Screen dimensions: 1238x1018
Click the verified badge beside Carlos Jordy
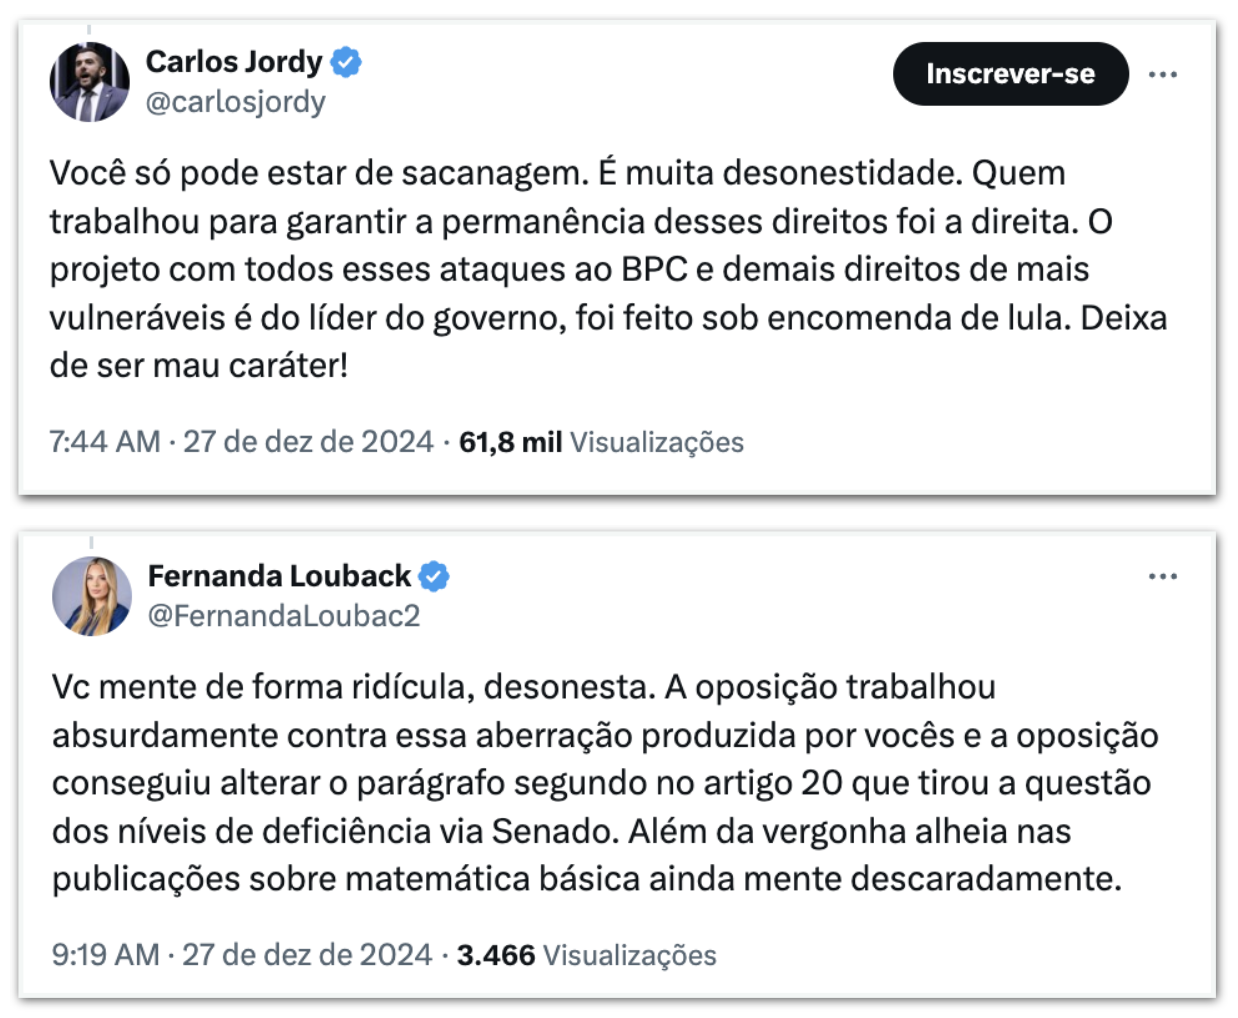(346, 62)
